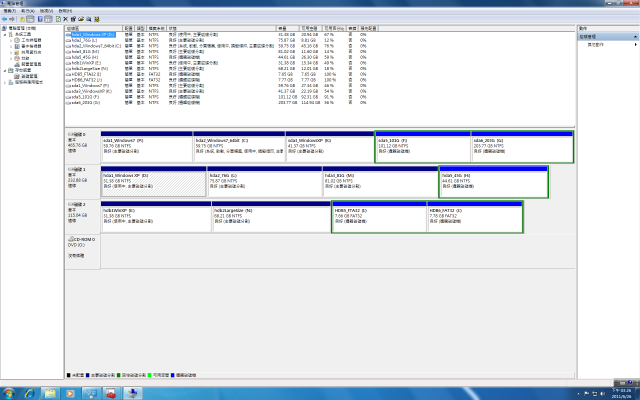
Task: Open the Windows Start menu orb
Action: pyautogui.click(x=8, y=393)
